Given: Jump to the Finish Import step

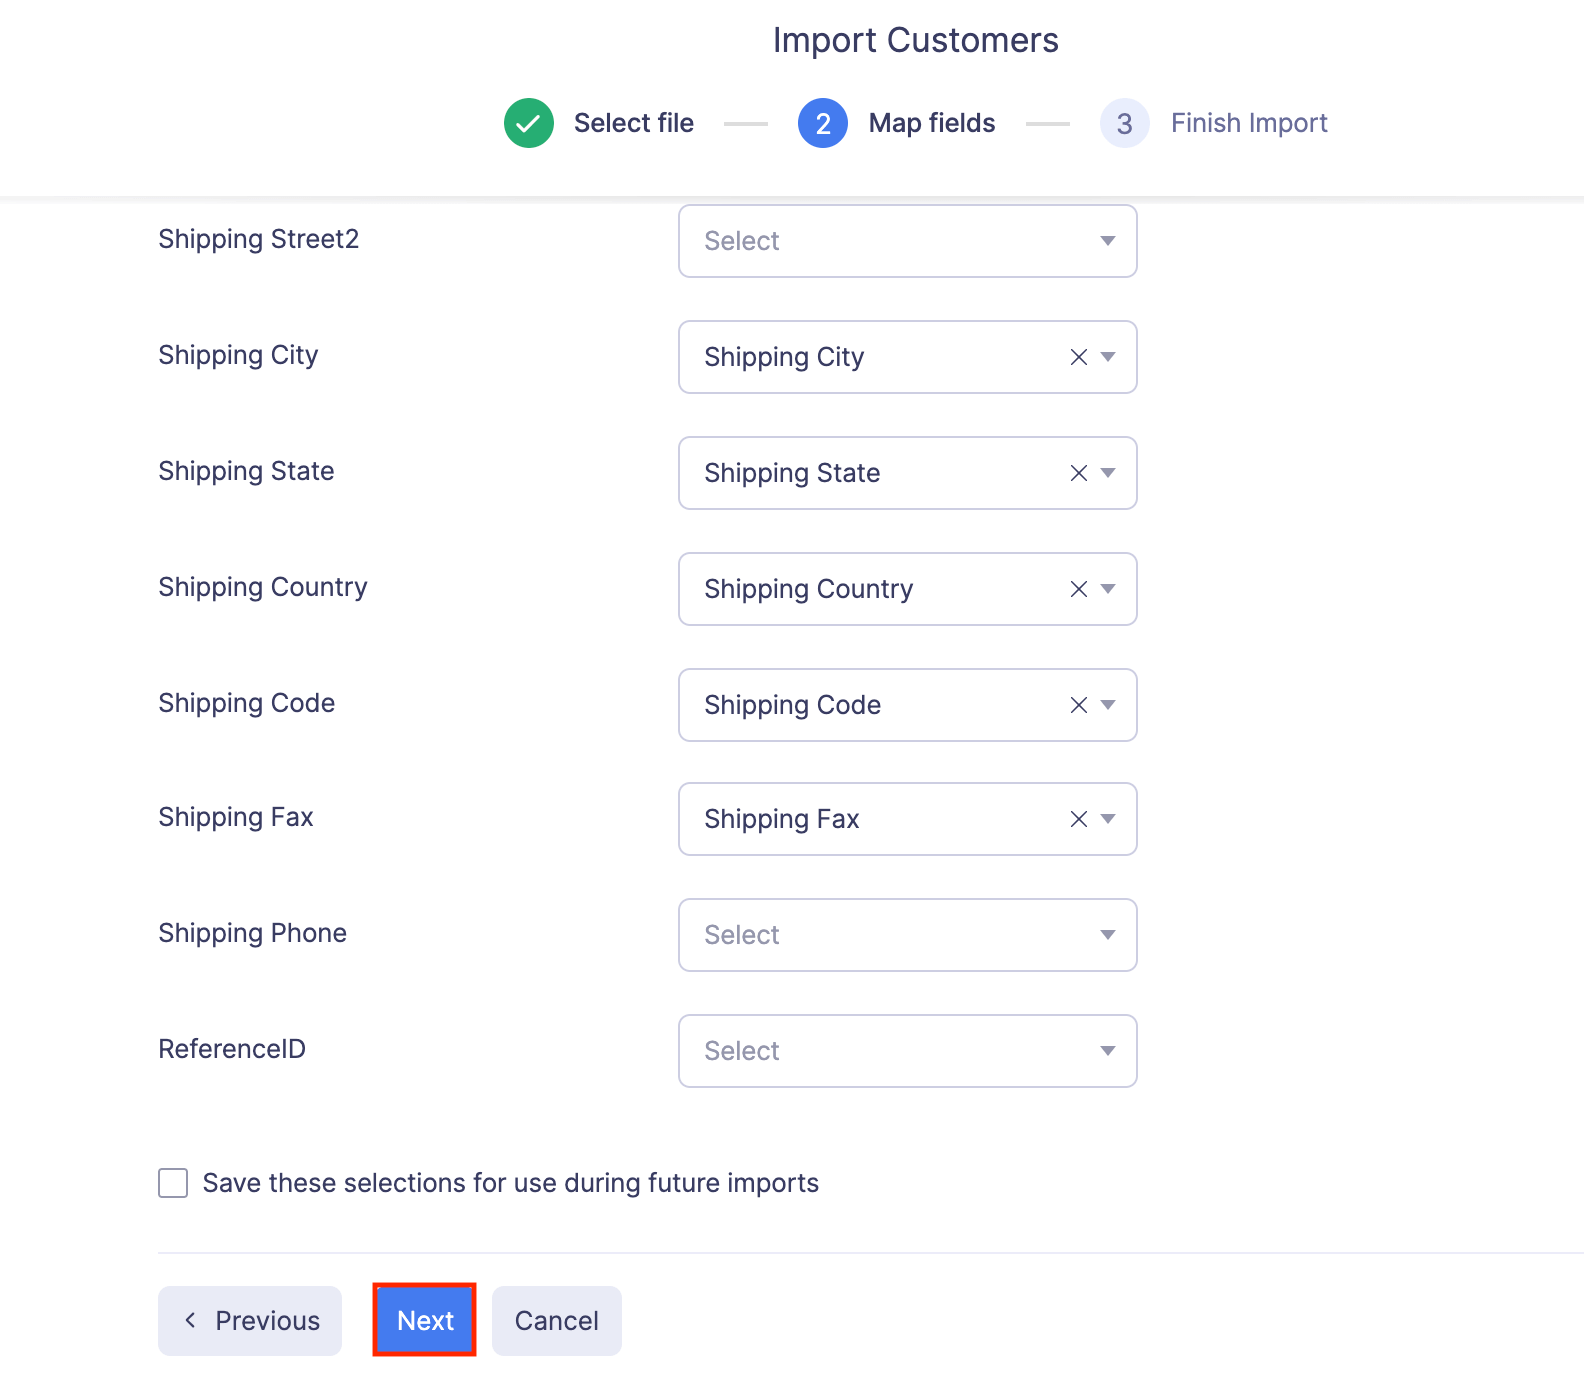Looking at the screenshot, I should point(1249,123).
